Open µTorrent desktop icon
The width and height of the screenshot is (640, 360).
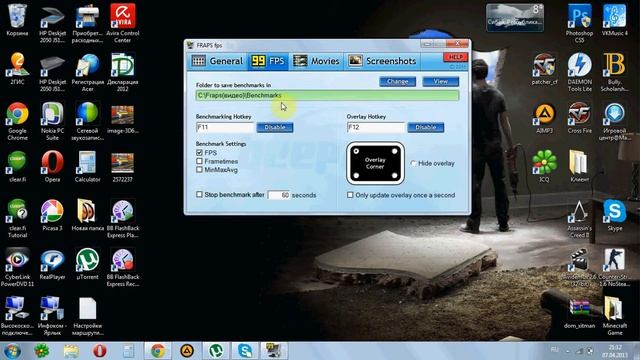pyautogui.click(x=87, y=264)
